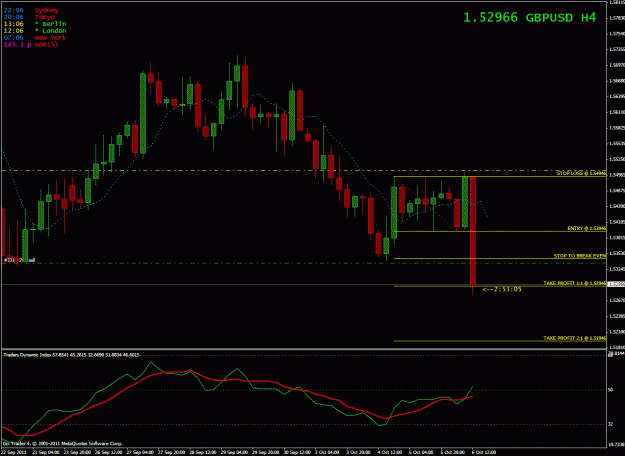This screenshot has height=456, width=625.
Task: Click the 6 Oct 12:00 time axis label
Action: [x=483, y=452]
